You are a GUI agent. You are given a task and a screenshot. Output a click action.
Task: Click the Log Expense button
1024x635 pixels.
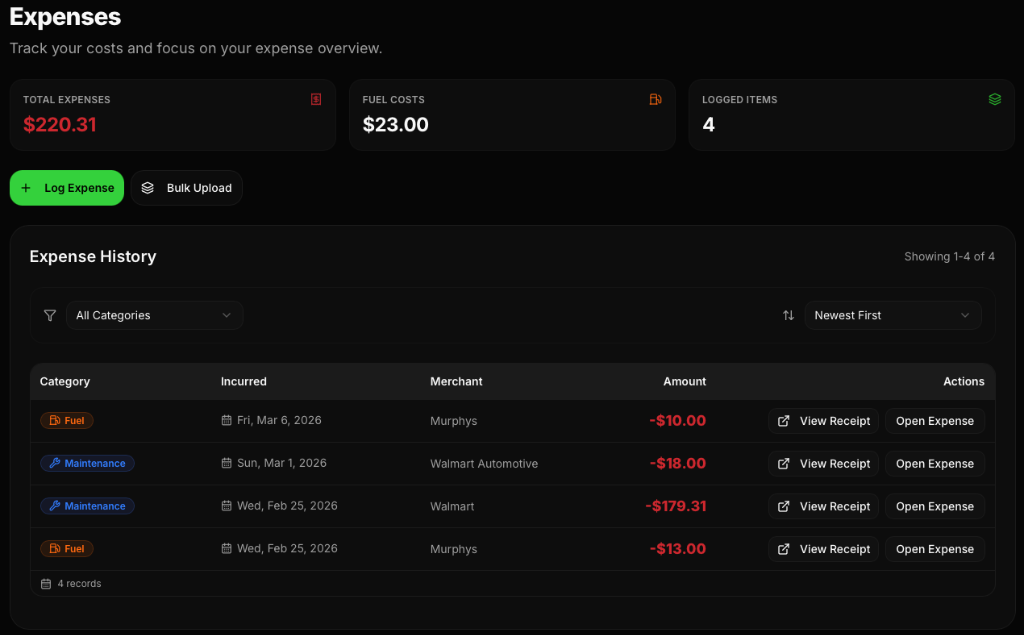pos(66,187)
